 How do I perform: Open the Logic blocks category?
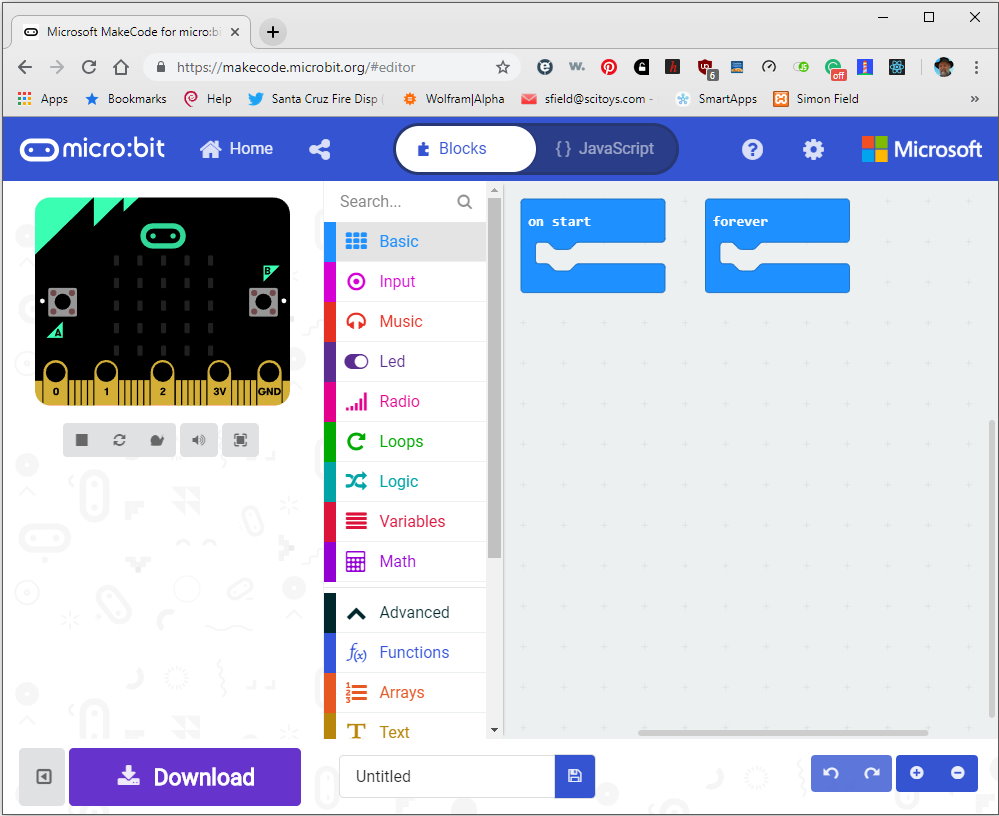click(x=405, y=482)
